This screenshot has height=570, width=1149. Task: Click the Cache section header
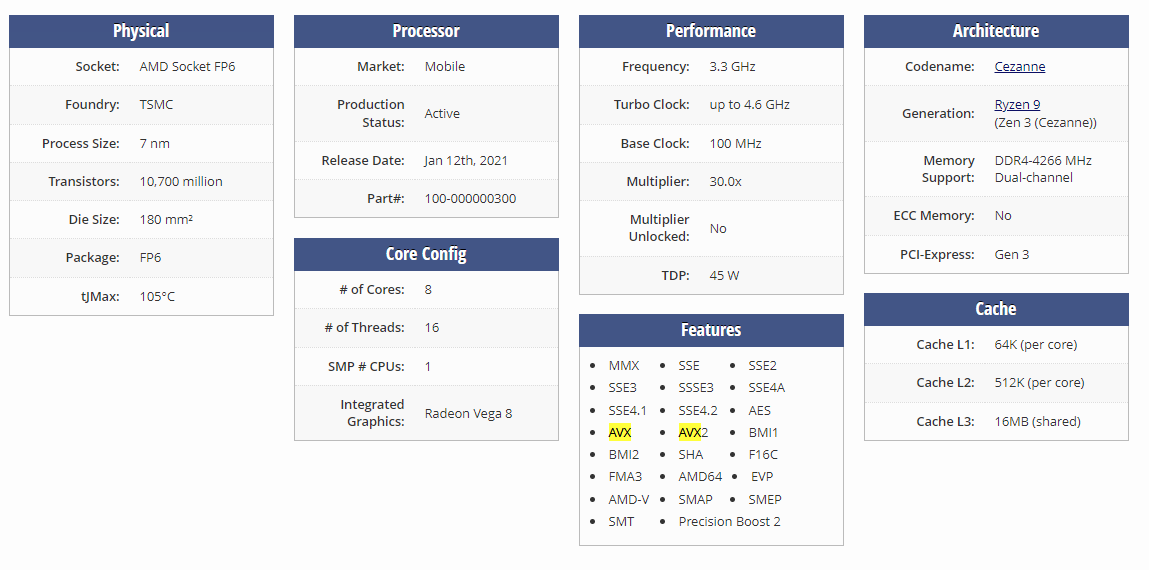tap(996, 309)
